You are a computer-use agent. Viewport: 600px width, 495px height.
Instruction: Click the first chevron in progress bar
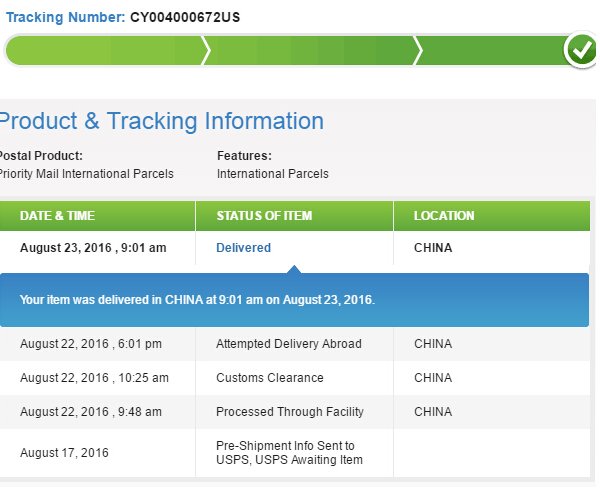click(x=206, y=50)
